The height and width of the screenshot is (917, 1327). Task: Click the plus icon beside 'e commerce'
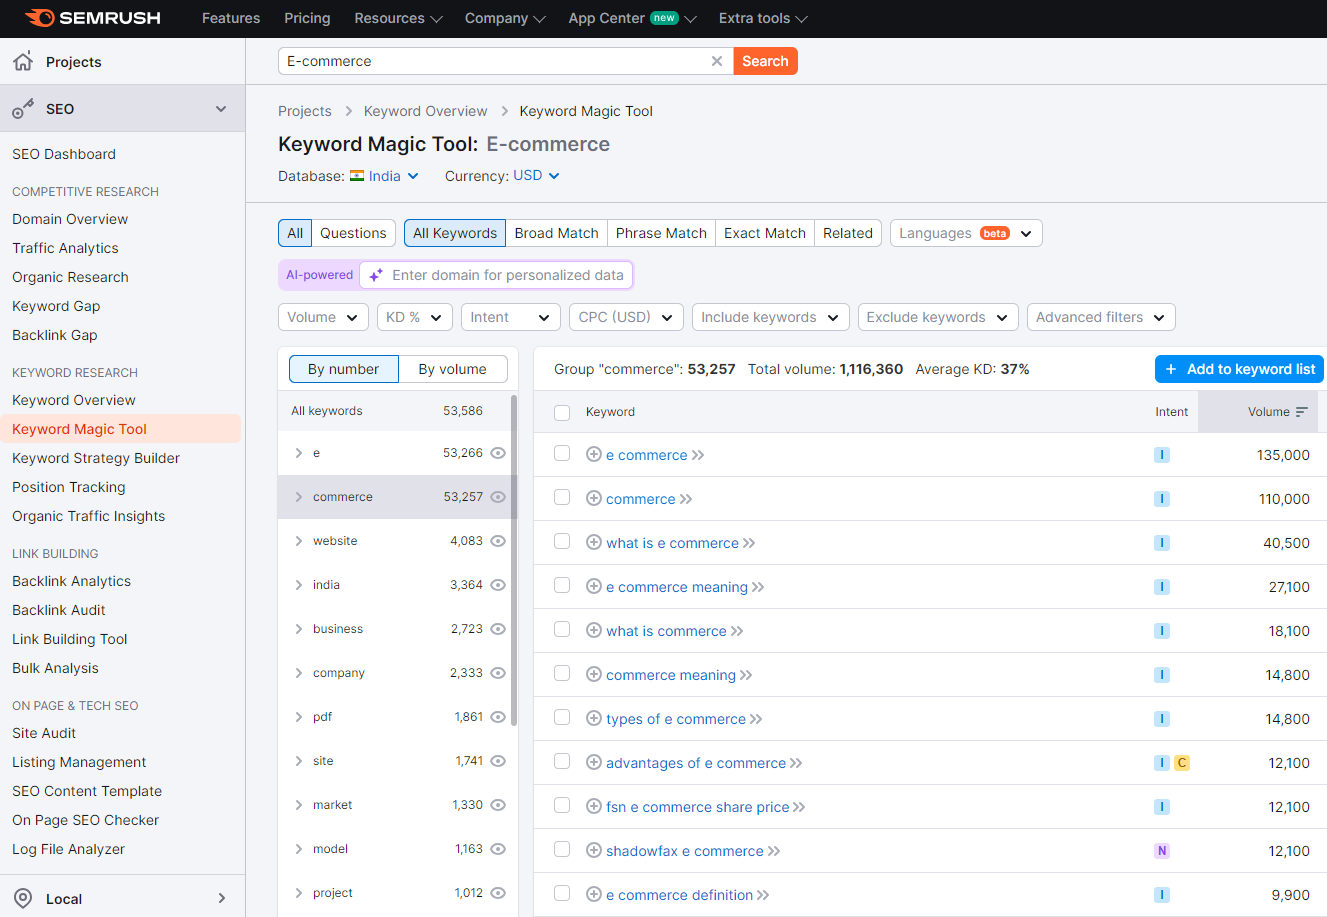click(593, 454)
